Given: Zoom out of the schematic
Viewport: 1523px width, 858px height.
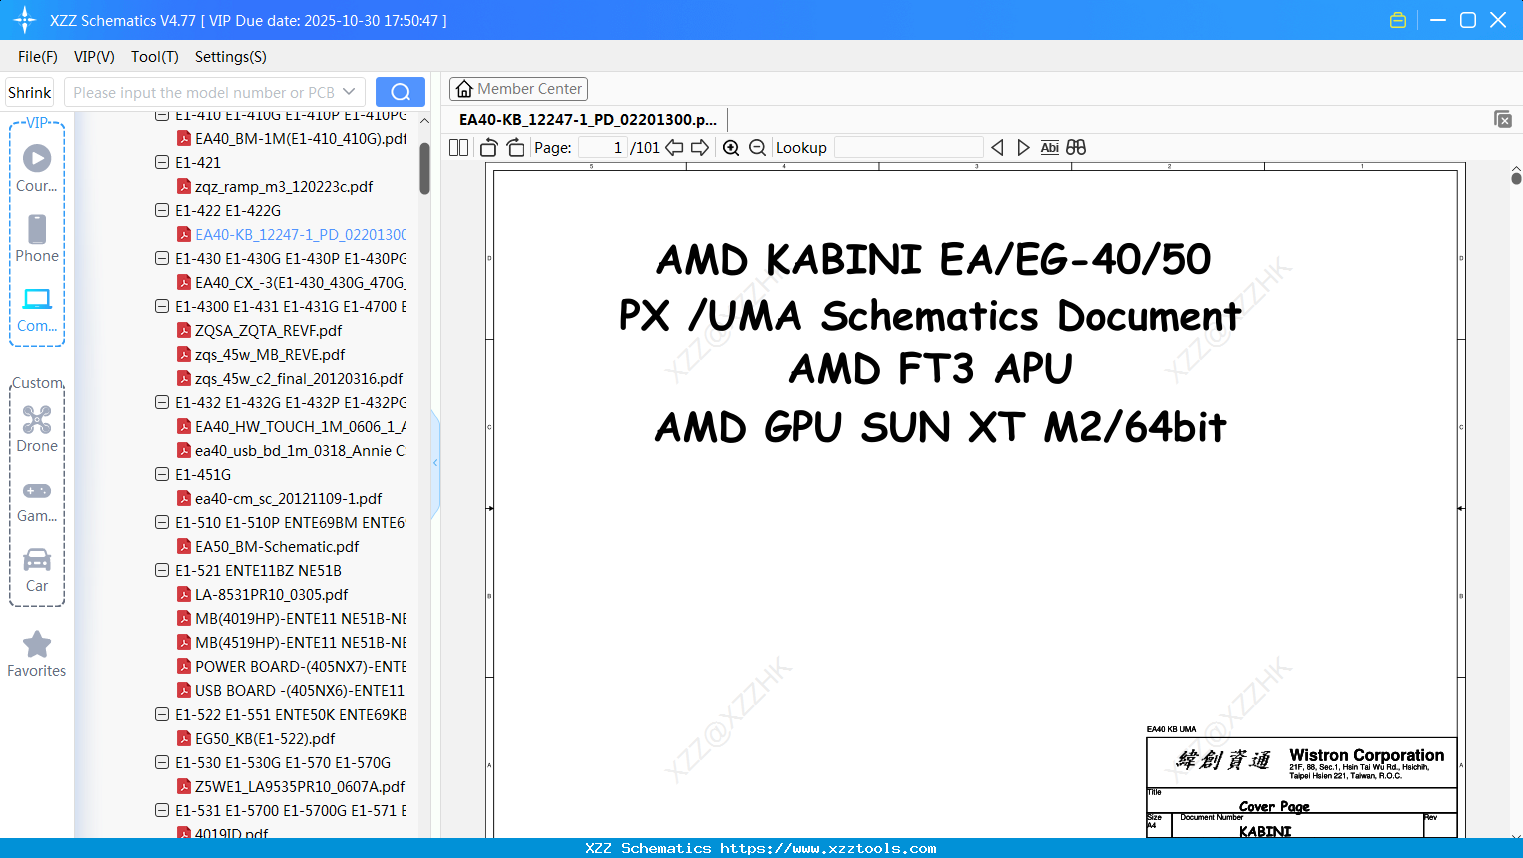Looking at the screenshot, I should 758,147.
